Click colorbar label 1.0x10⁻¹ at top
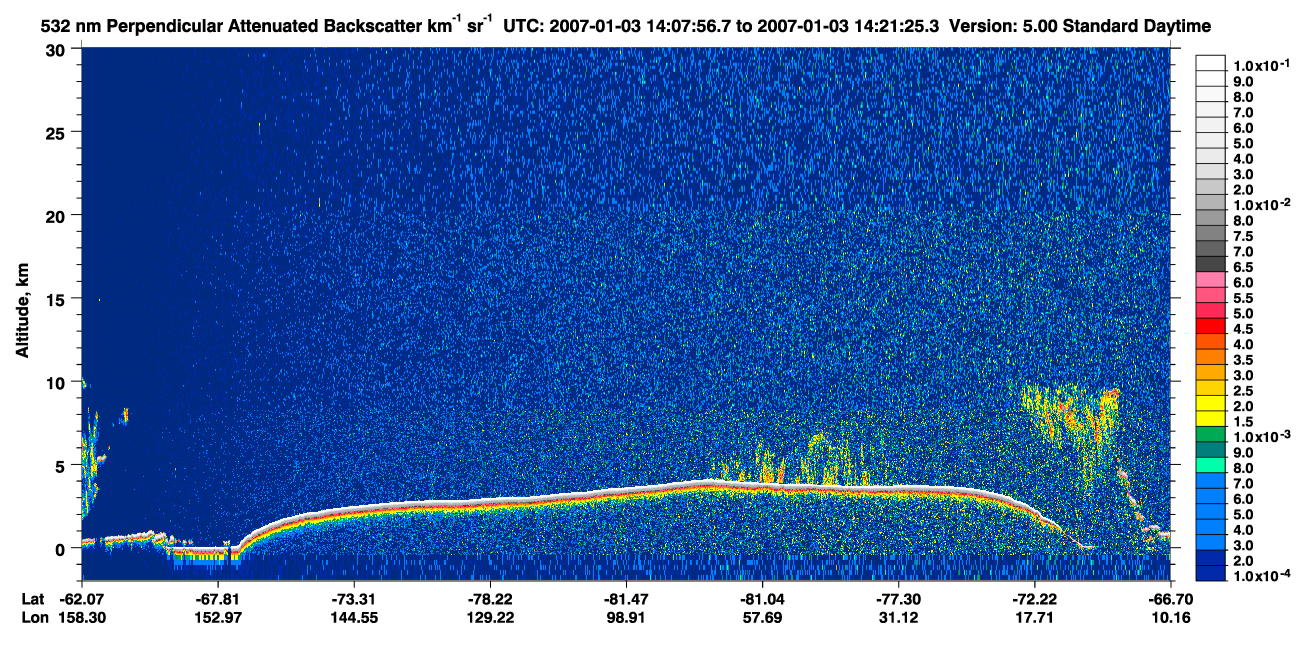The height and width of the screenshot is (667, 1300). (1260, 64)
